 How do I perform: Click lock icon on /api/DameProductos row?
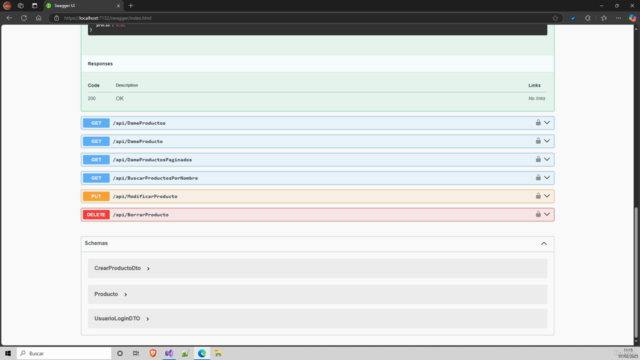[x=538, y=122]
